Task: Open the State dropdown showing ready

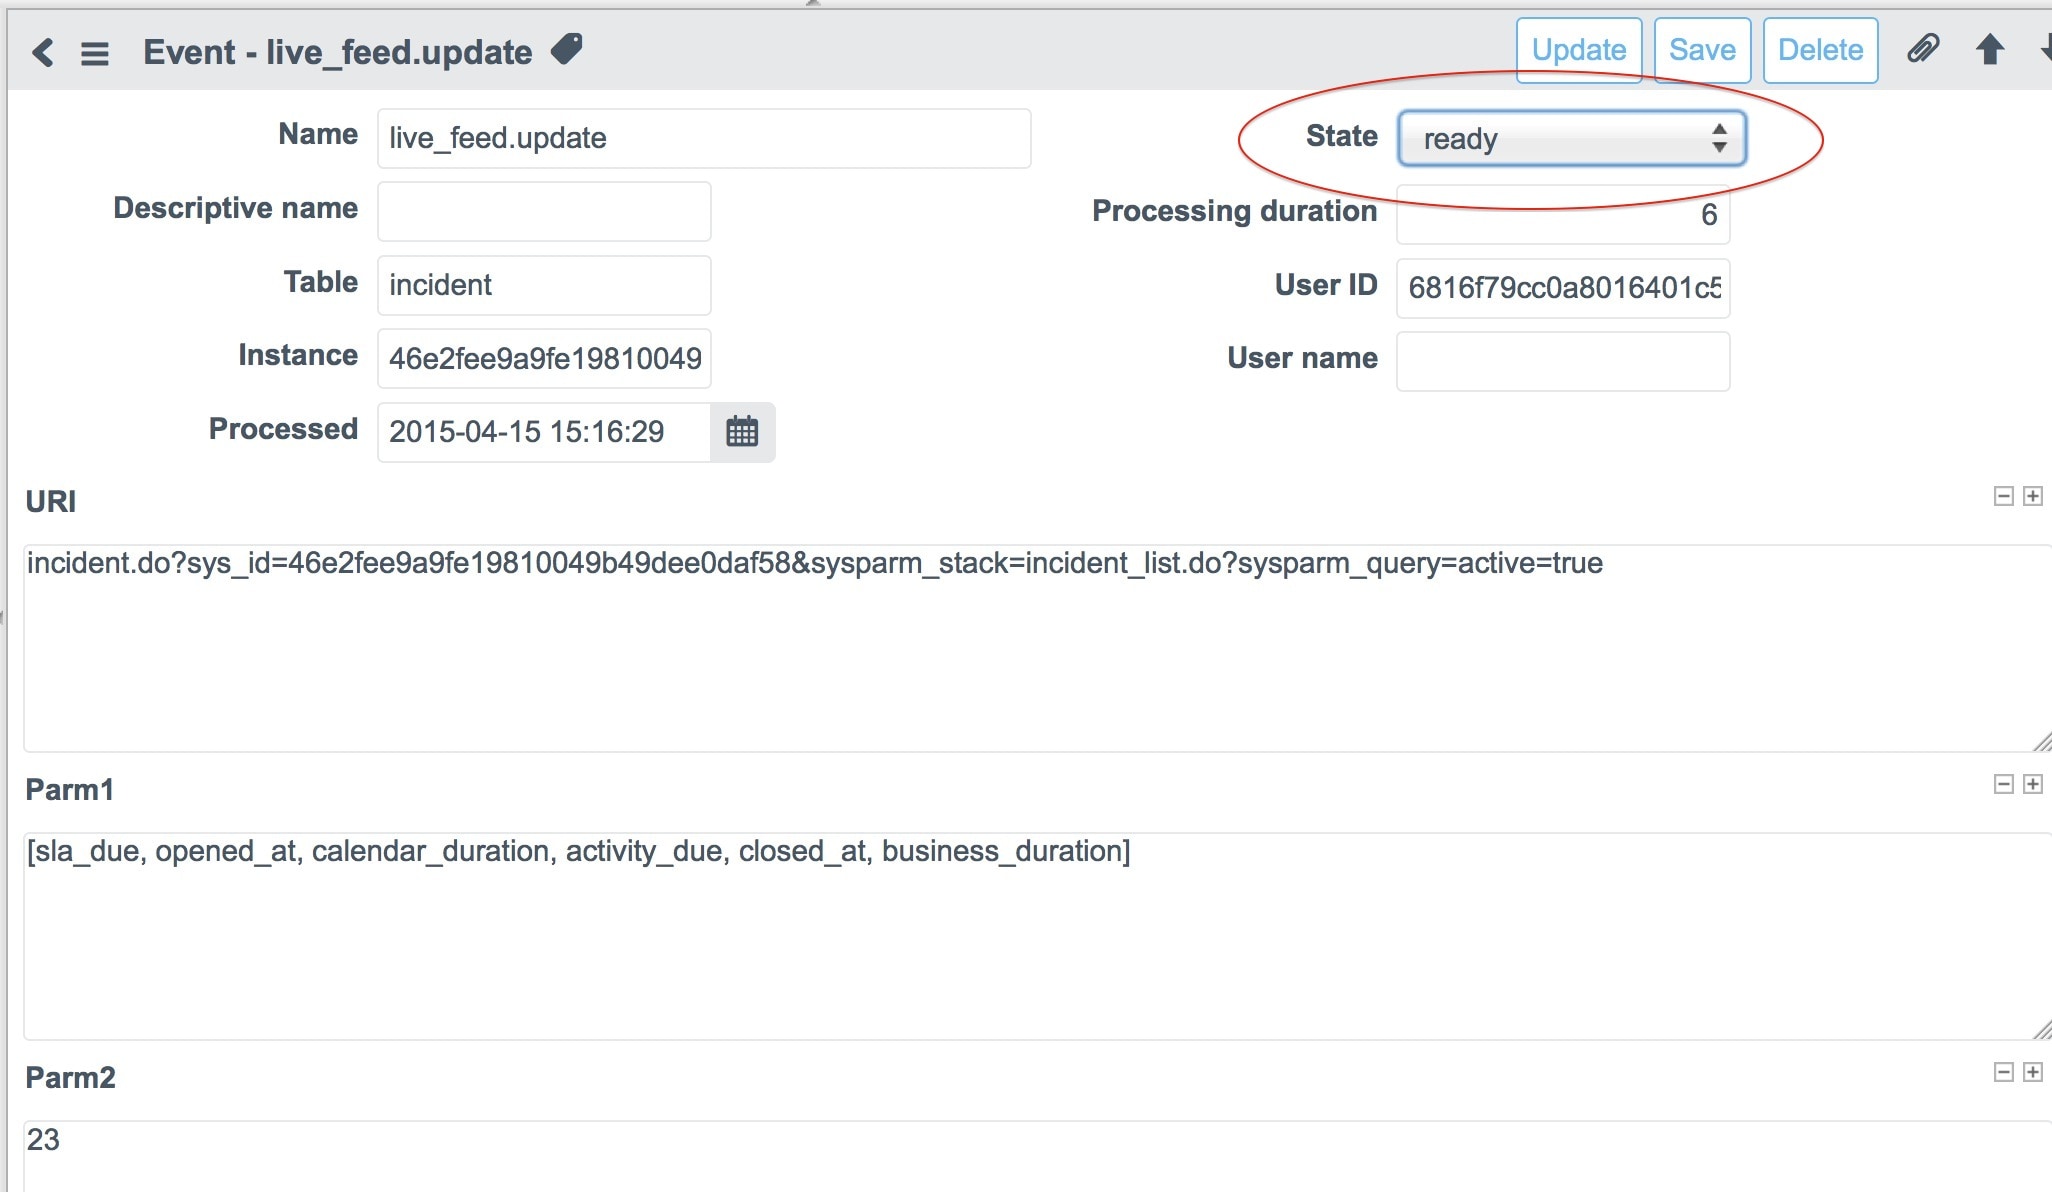Action: pos(1571,138)
